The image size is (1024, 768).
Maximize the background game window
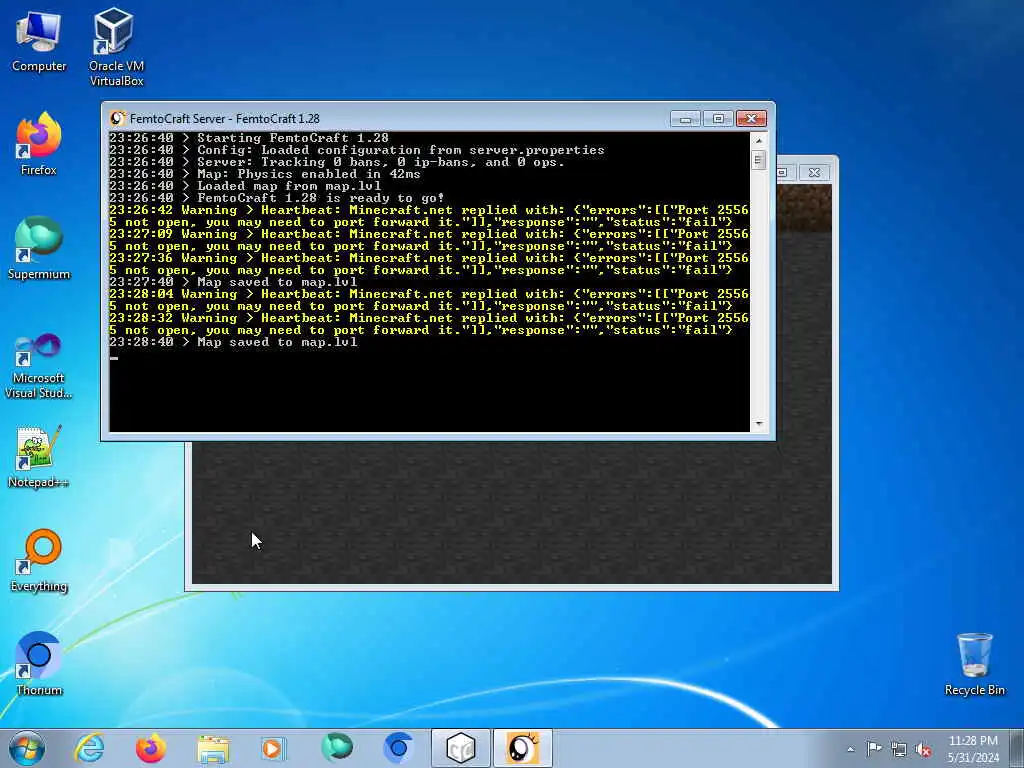783,172
